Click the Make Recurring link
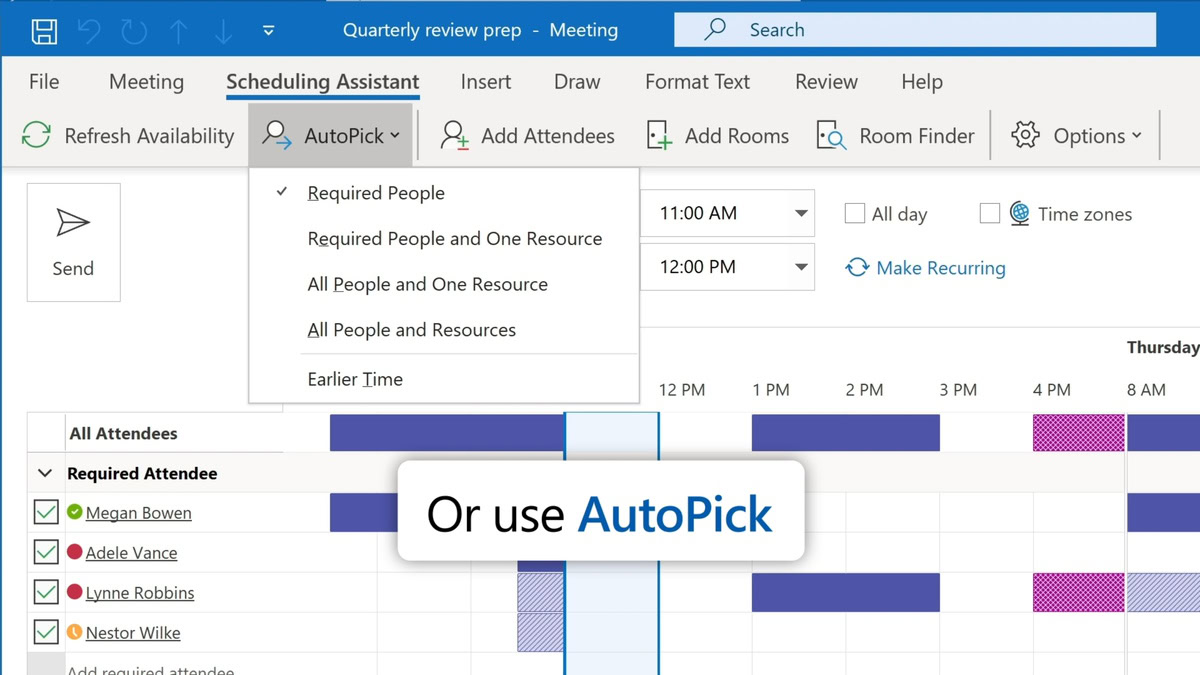 click(925, 268)
